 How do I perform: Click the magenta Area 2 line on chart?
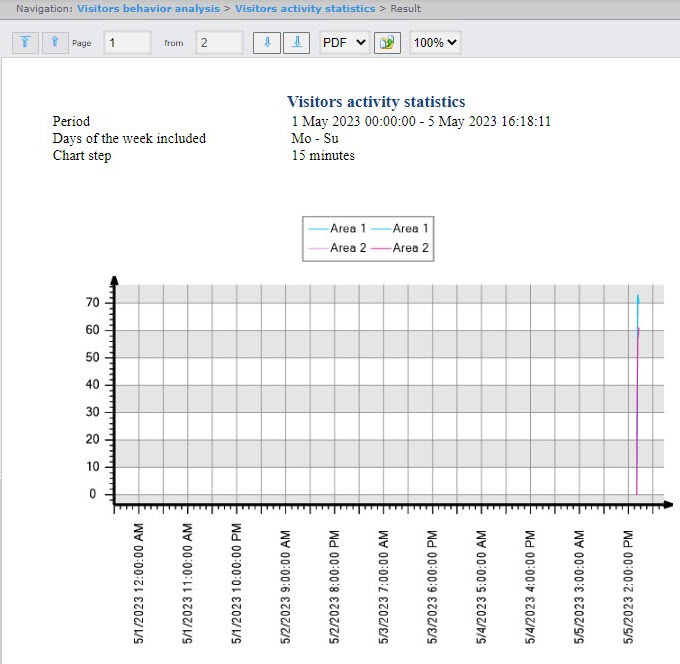(x=637, y=420)
